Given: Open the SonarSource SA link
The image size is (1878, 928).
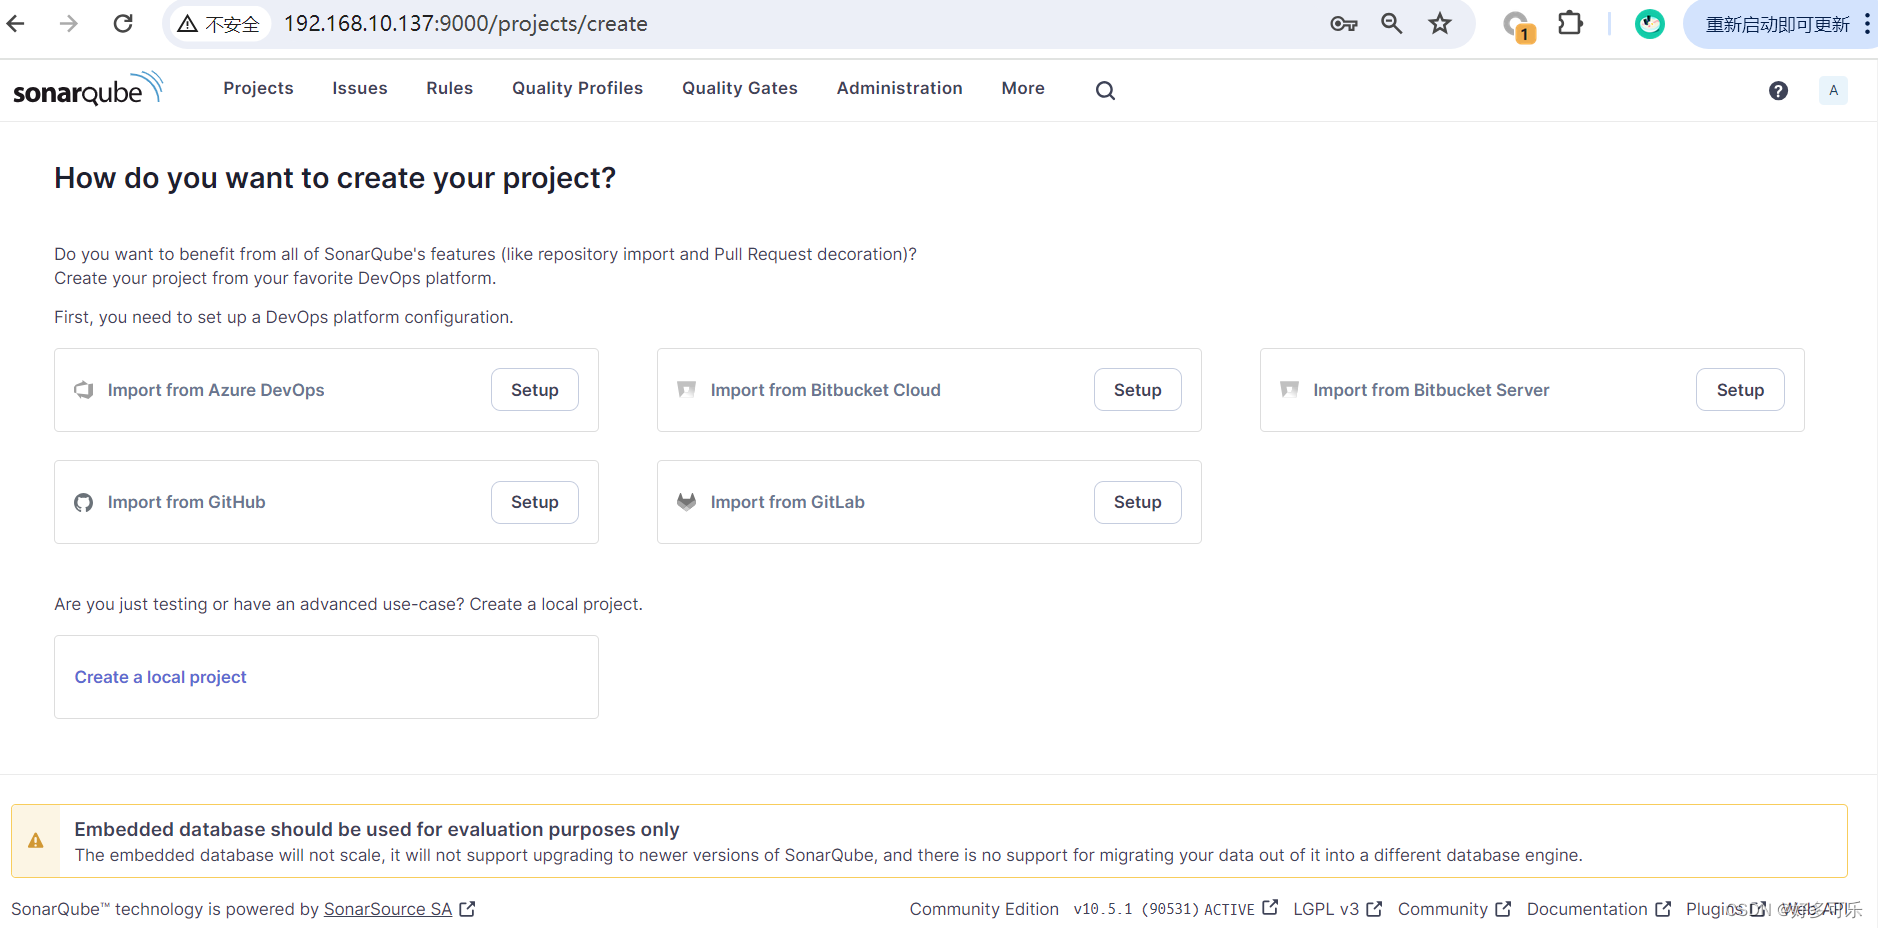Looking at the screenshot, I should pyautogui.click(x=388, y=909).
